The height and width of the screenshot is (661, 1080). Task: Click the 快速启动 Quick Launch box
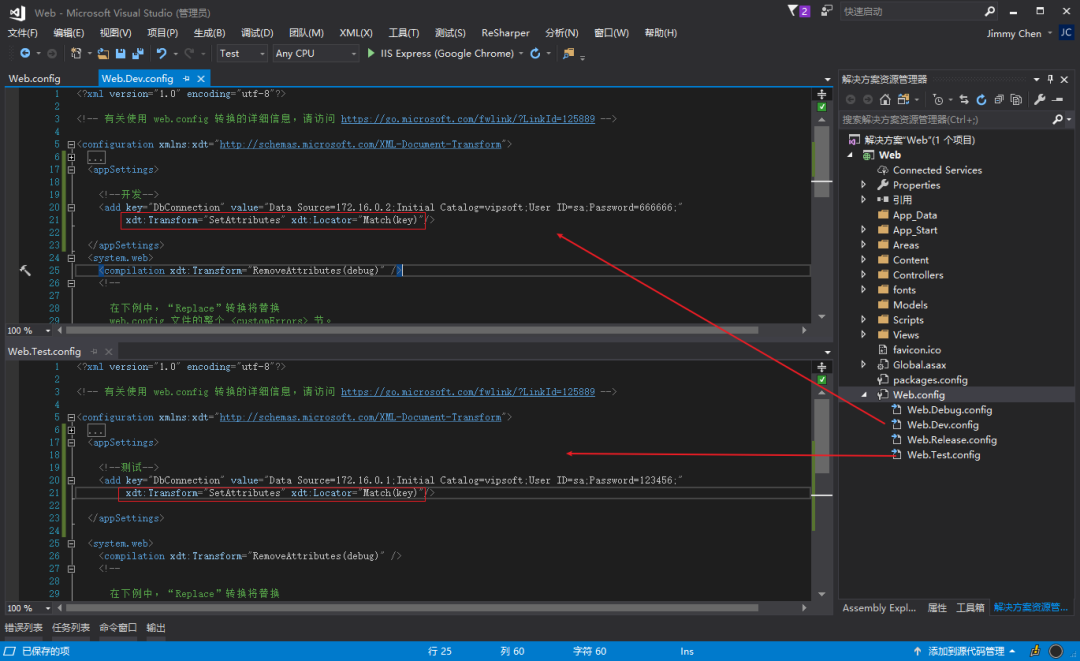coord(911,11)
